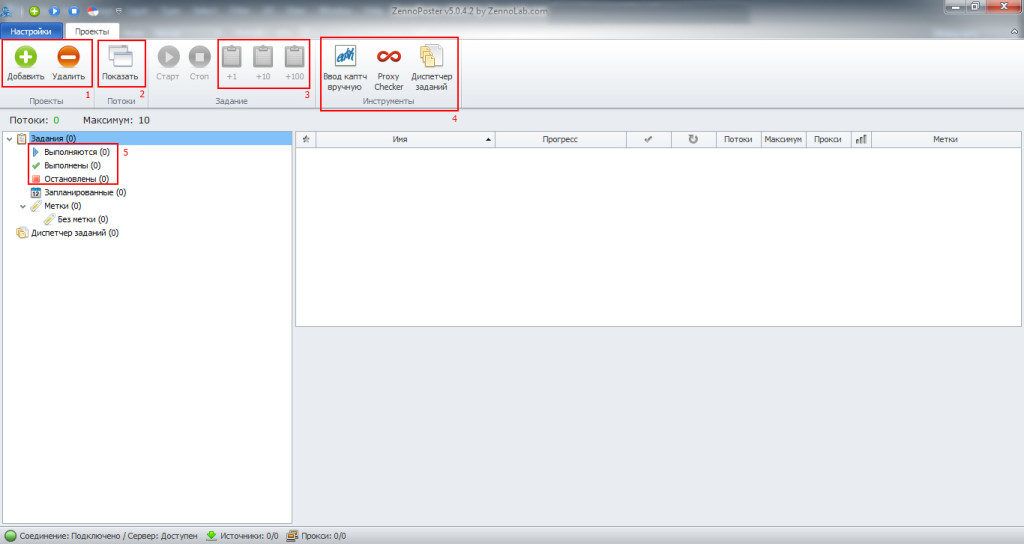Add +10 task executions
1024x544 pixels.
(263, 62)
